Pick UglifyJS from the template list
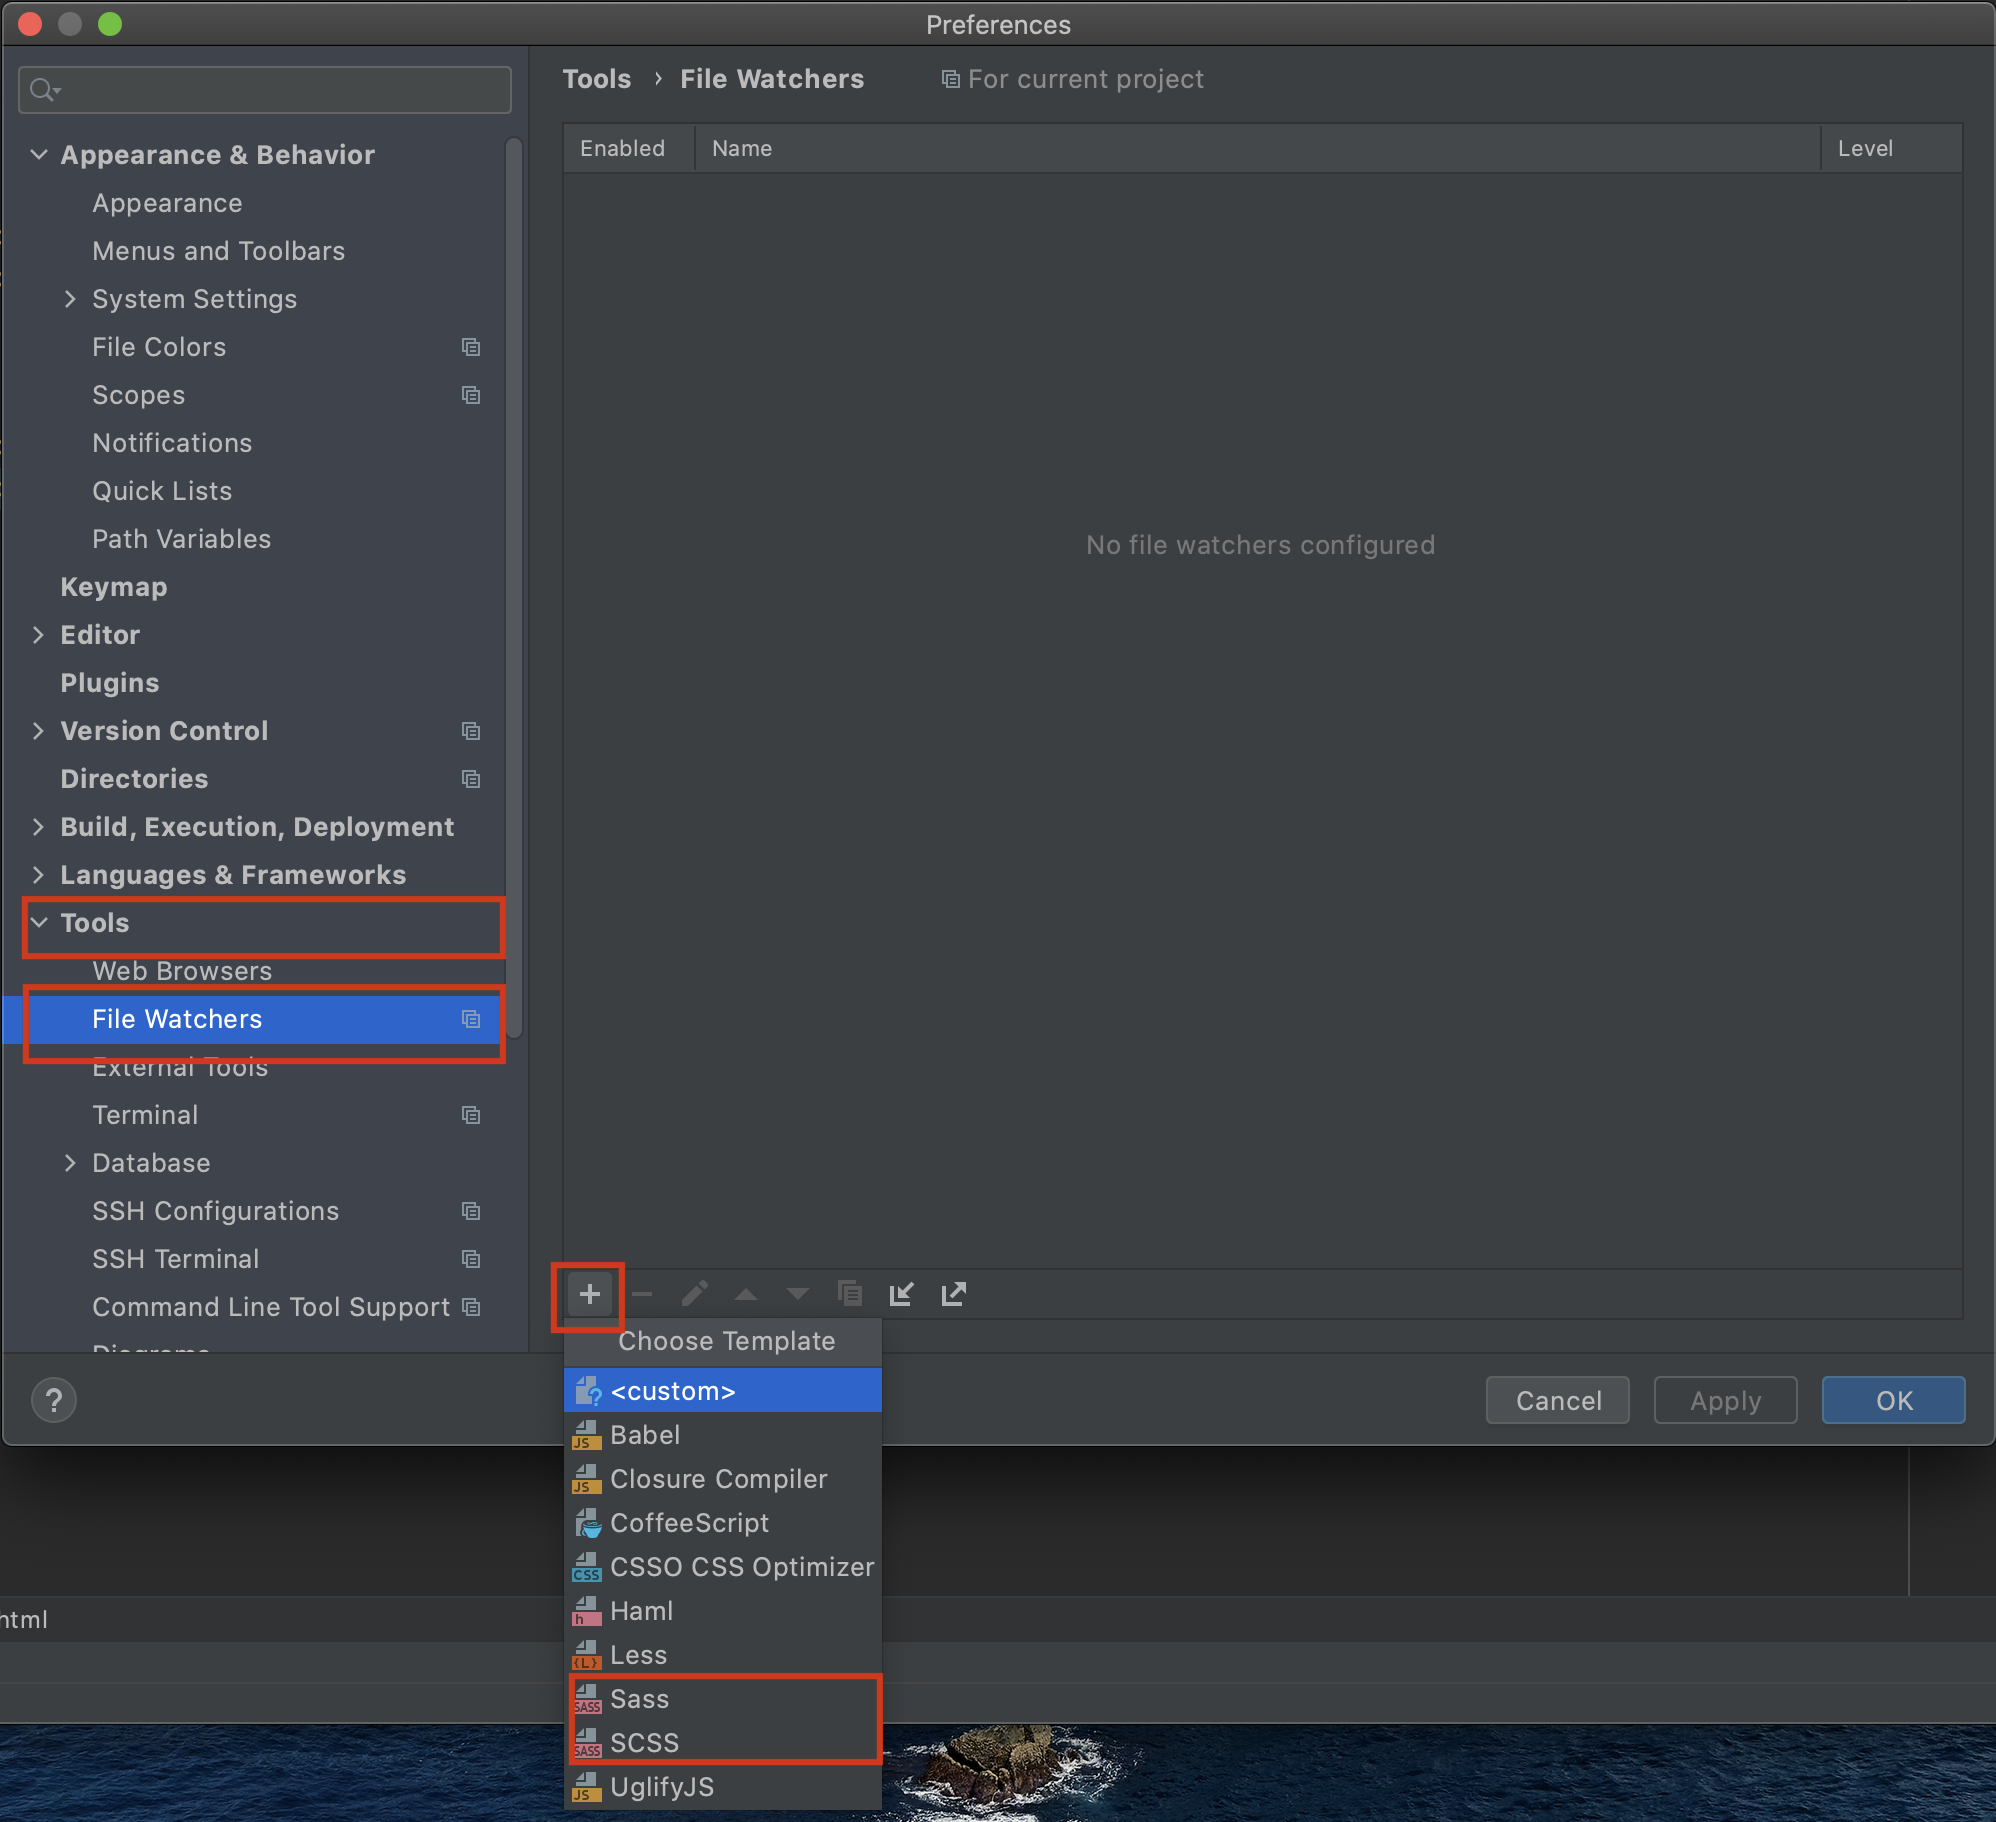 point(661,1787)
